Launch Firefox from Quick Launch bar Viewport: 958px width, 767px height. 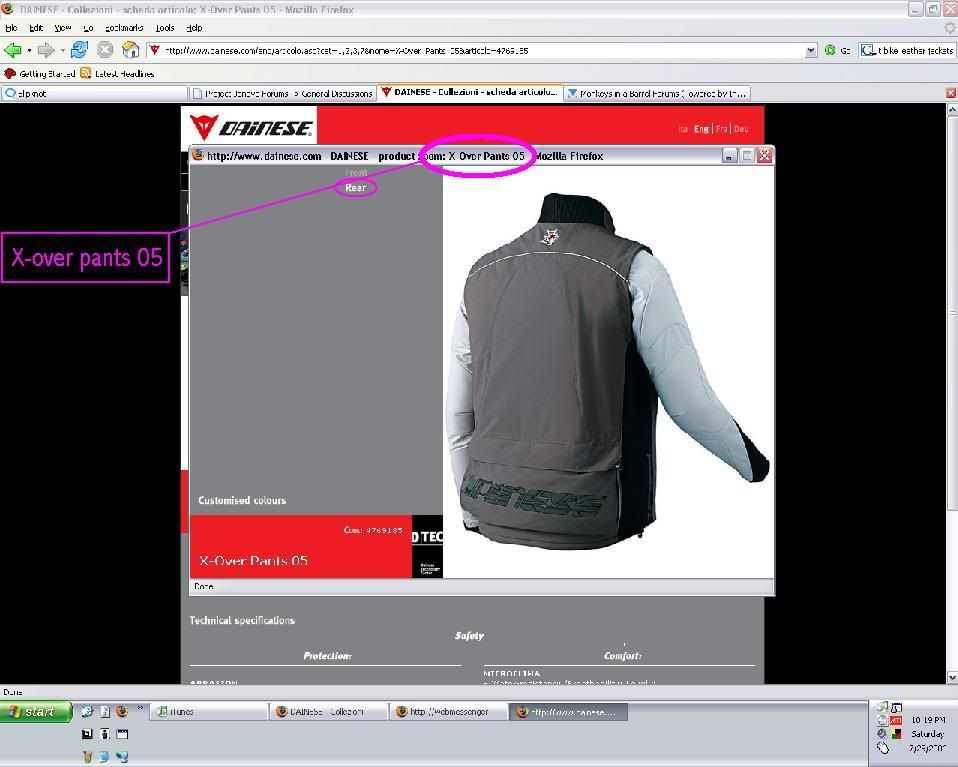tap(122, 711)
